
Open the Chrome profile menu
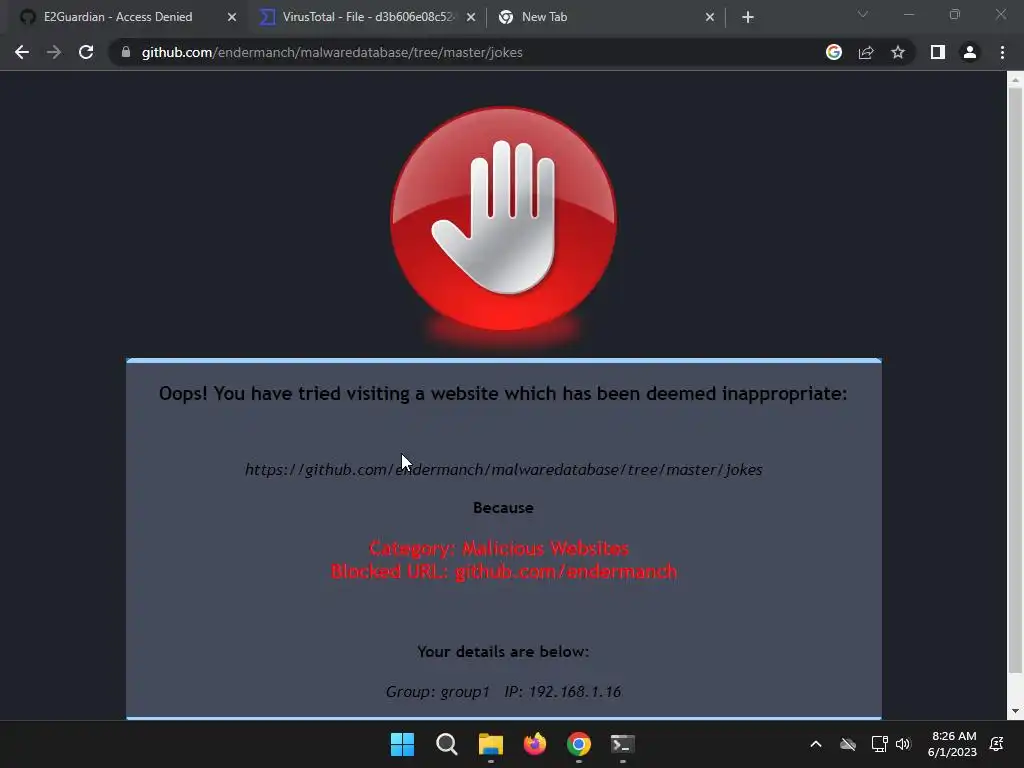click(970, 52)
